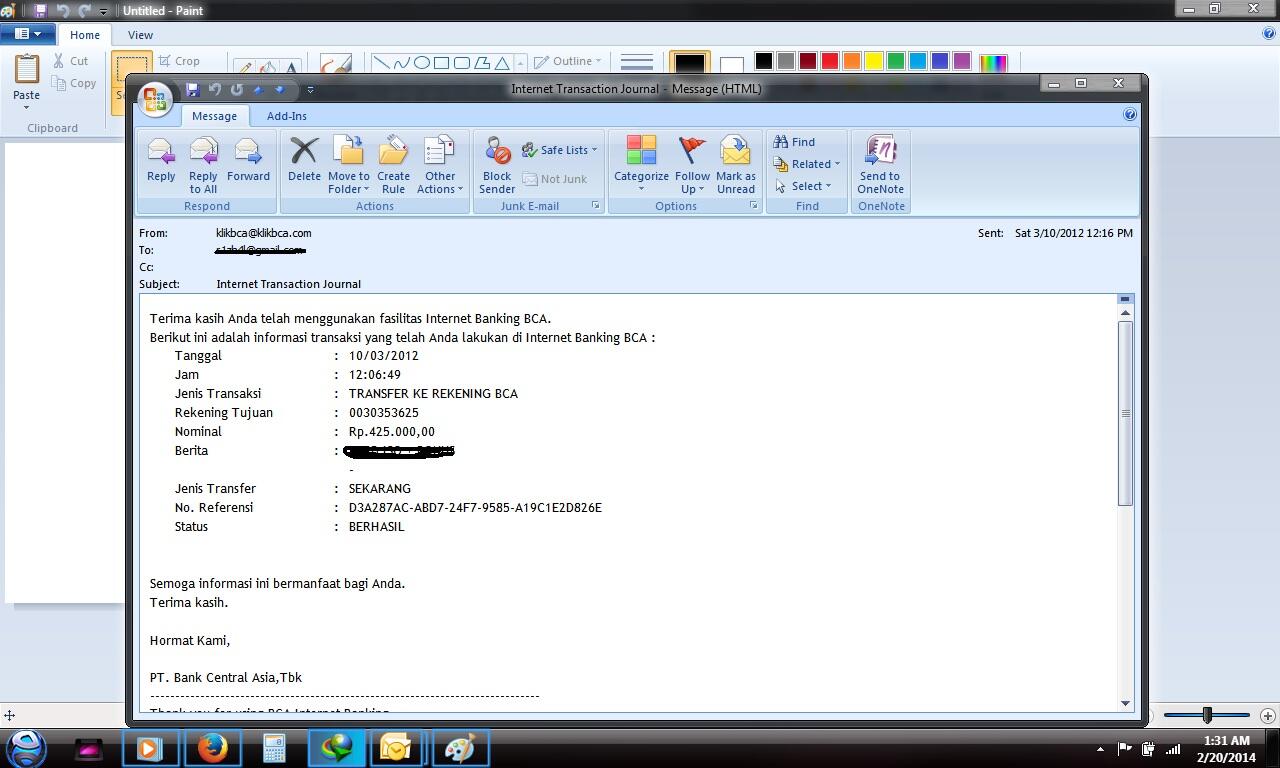Open the Categorize color menu
This screenshot has width=1280, height=768.
(641, 164)
